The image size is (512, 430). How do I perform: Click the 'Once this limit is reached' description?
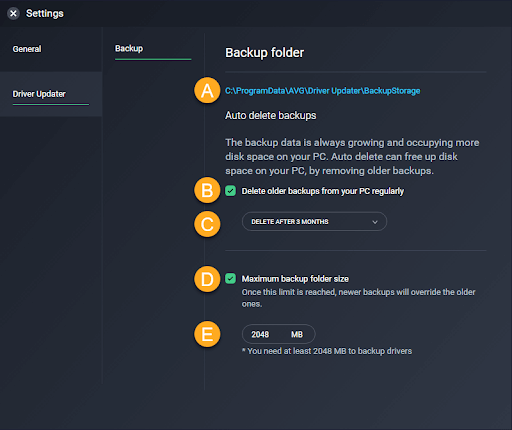358,298
